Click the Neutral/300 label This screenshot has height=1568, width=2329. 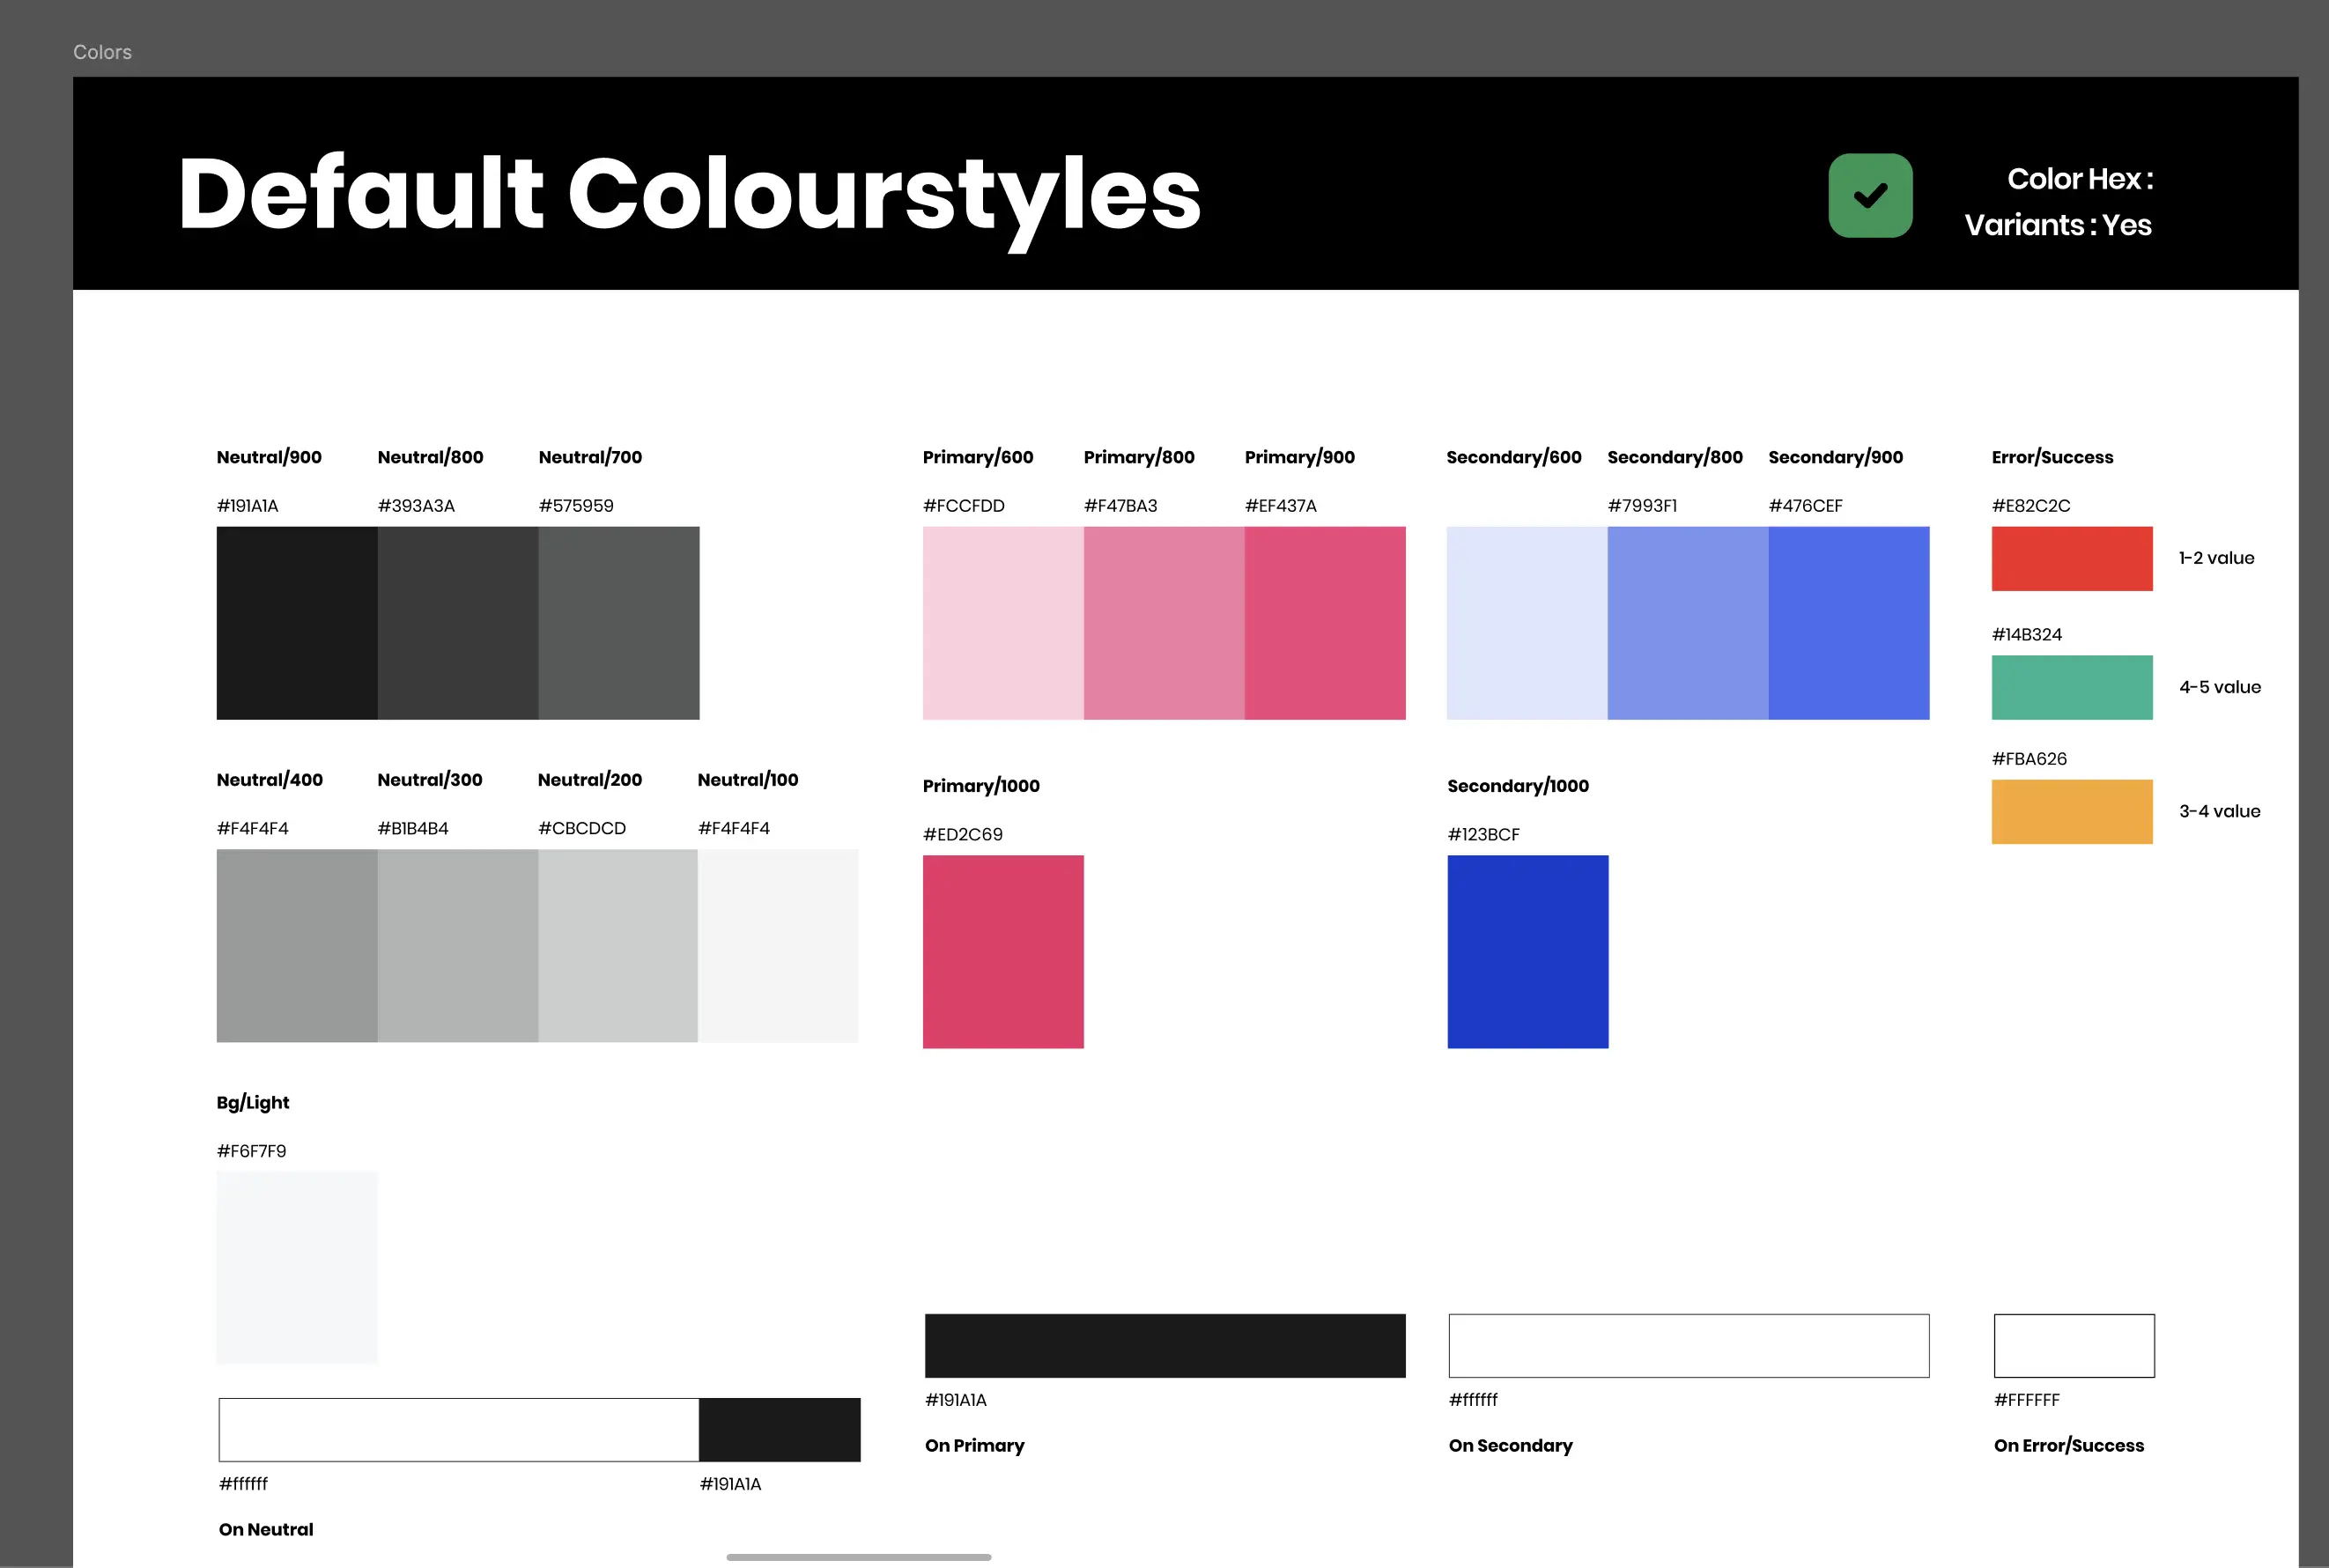(x=430, y=780)
